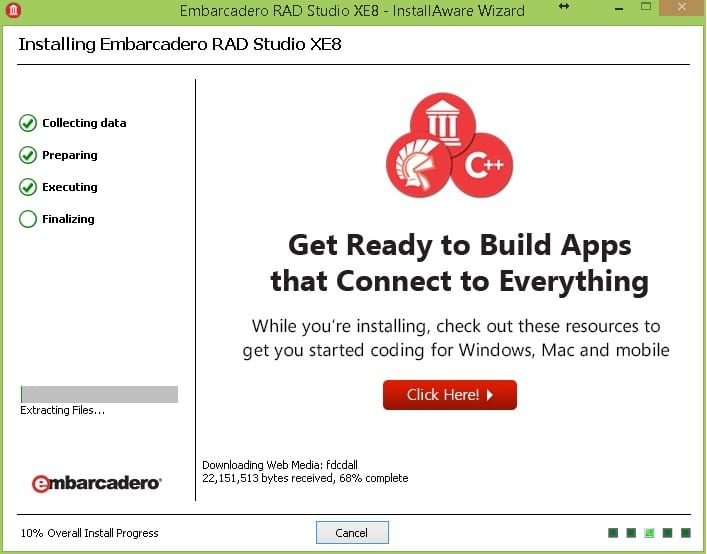
Task: Click the 'Executing' step label
Action: pos(70,187)
